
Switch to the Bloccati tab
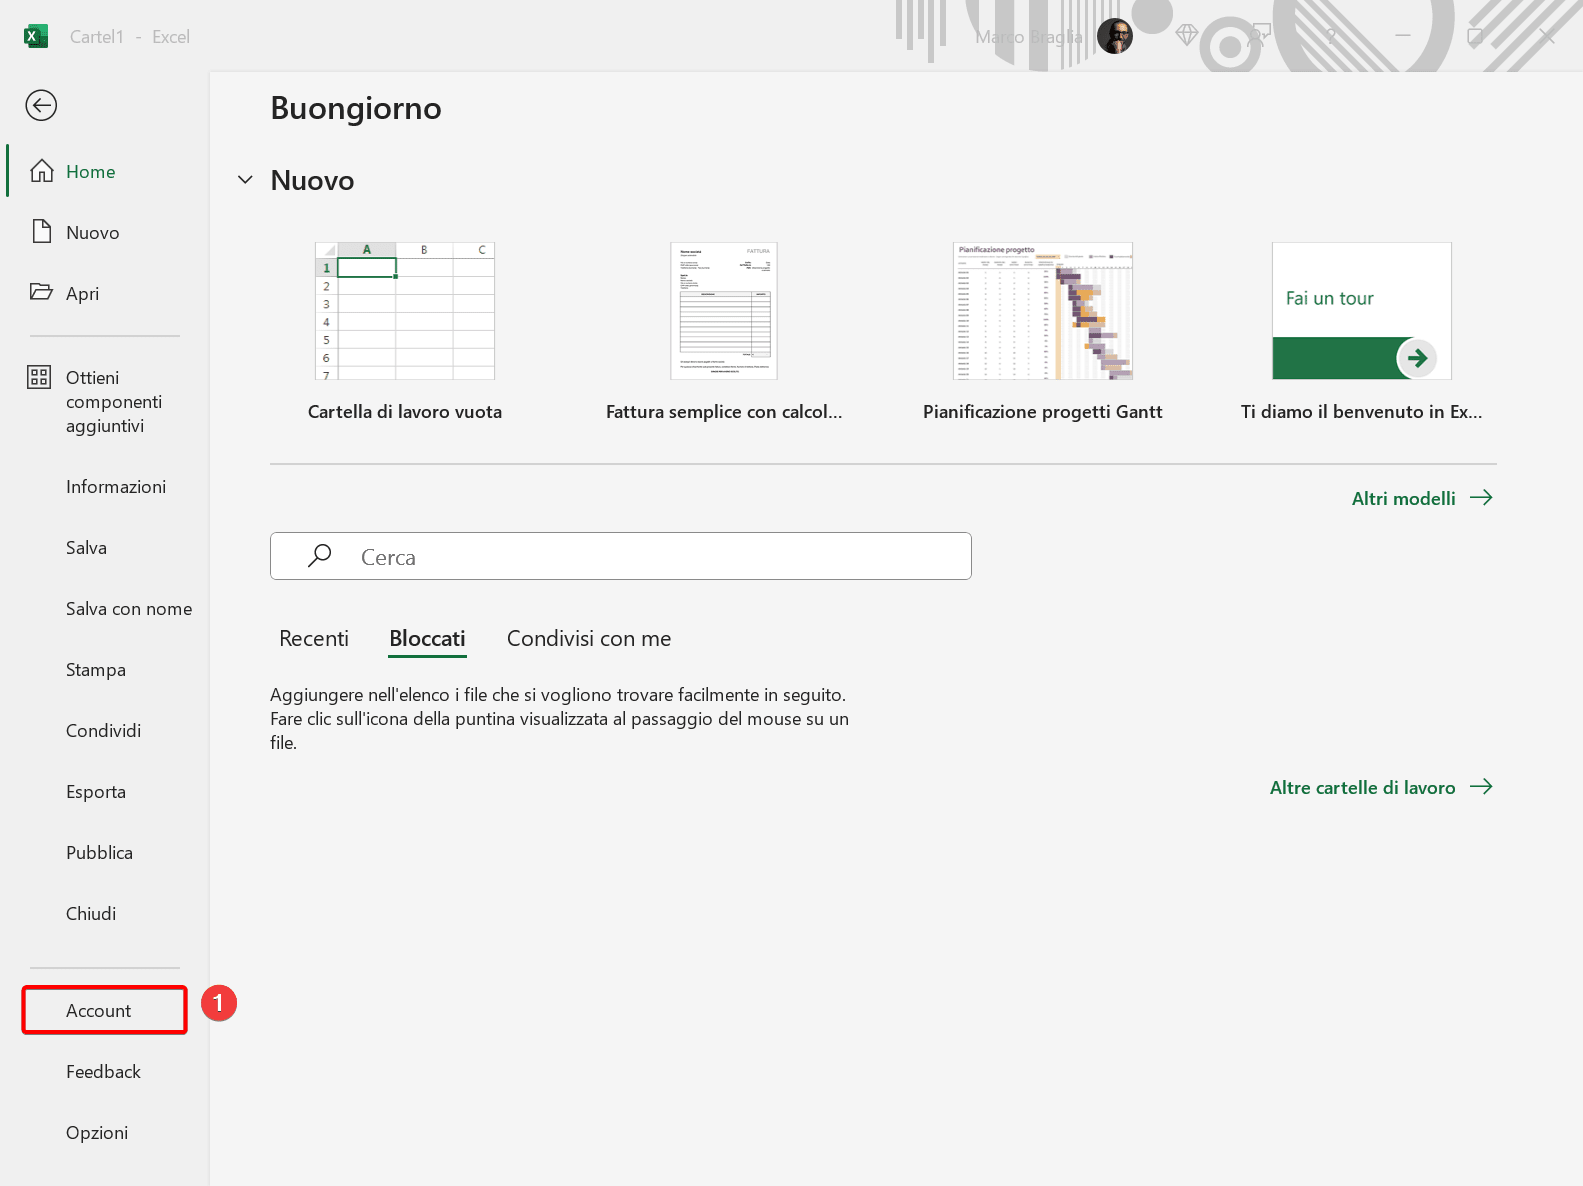coord(427,638)
